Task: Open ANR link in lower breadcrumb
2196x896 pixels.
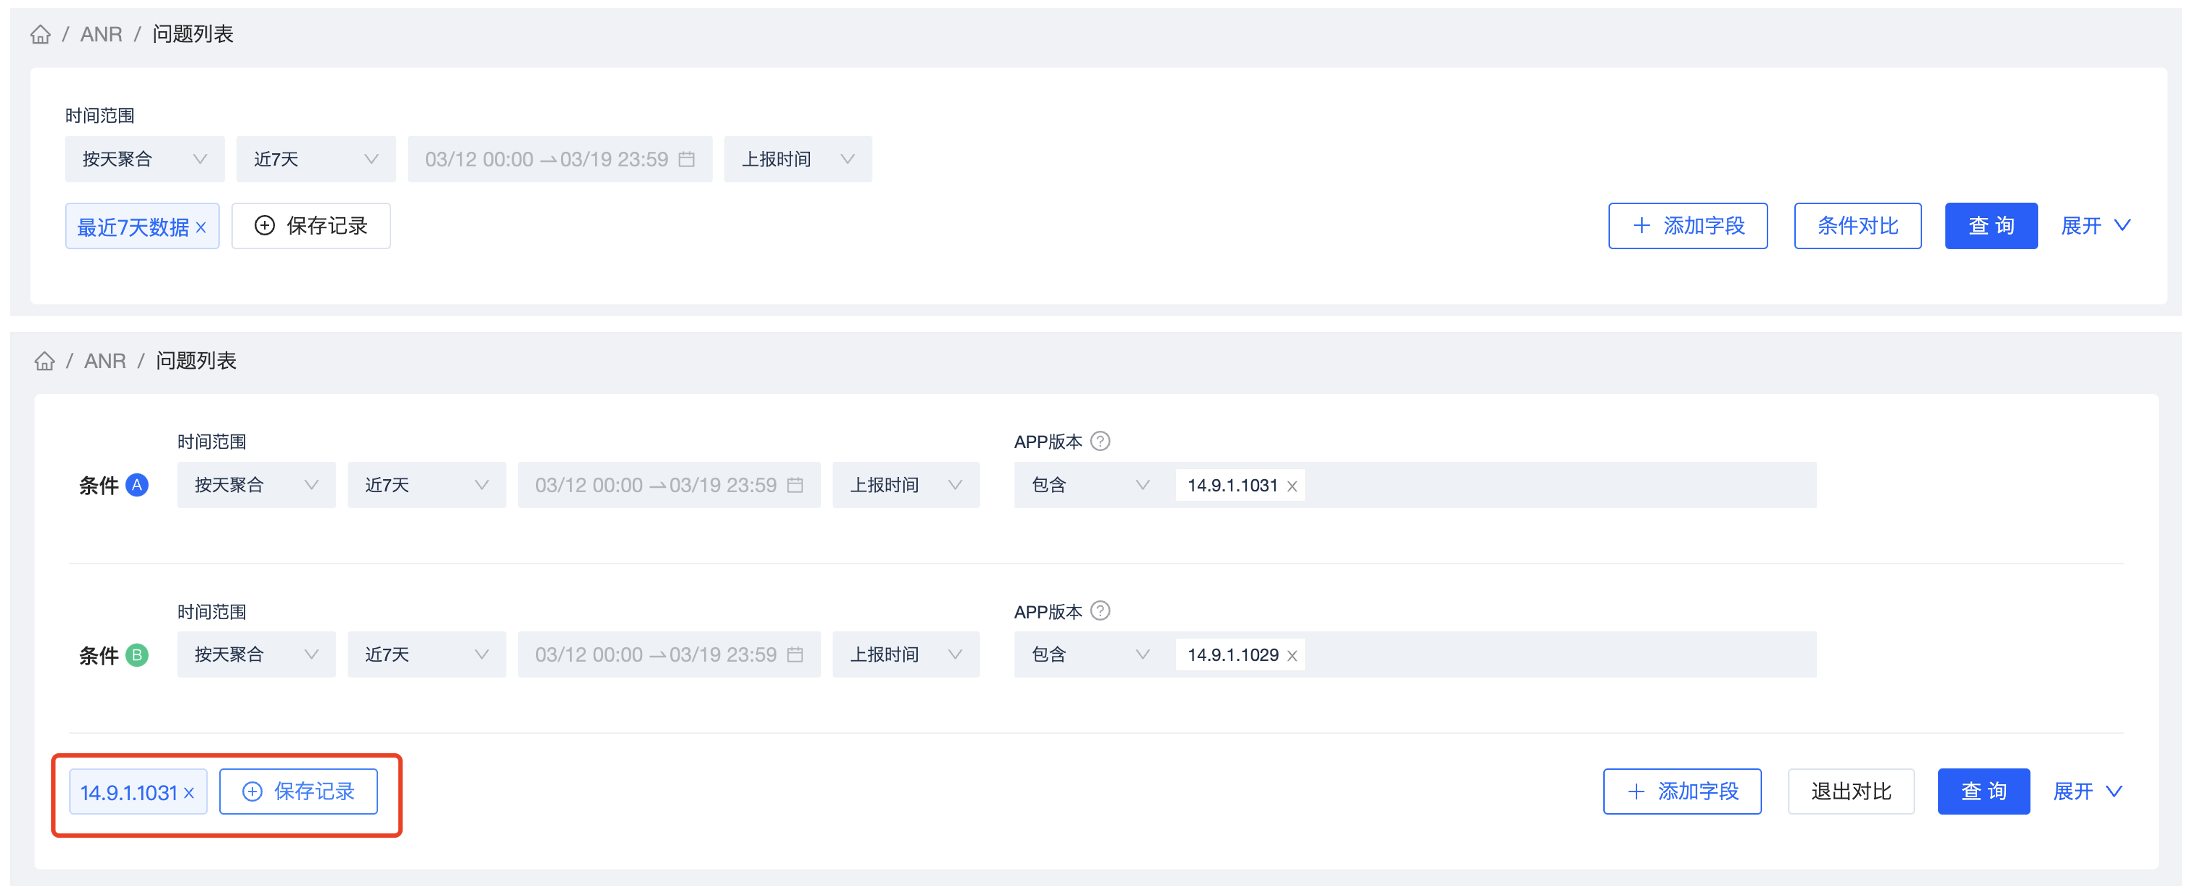Action: click(105, 361)
